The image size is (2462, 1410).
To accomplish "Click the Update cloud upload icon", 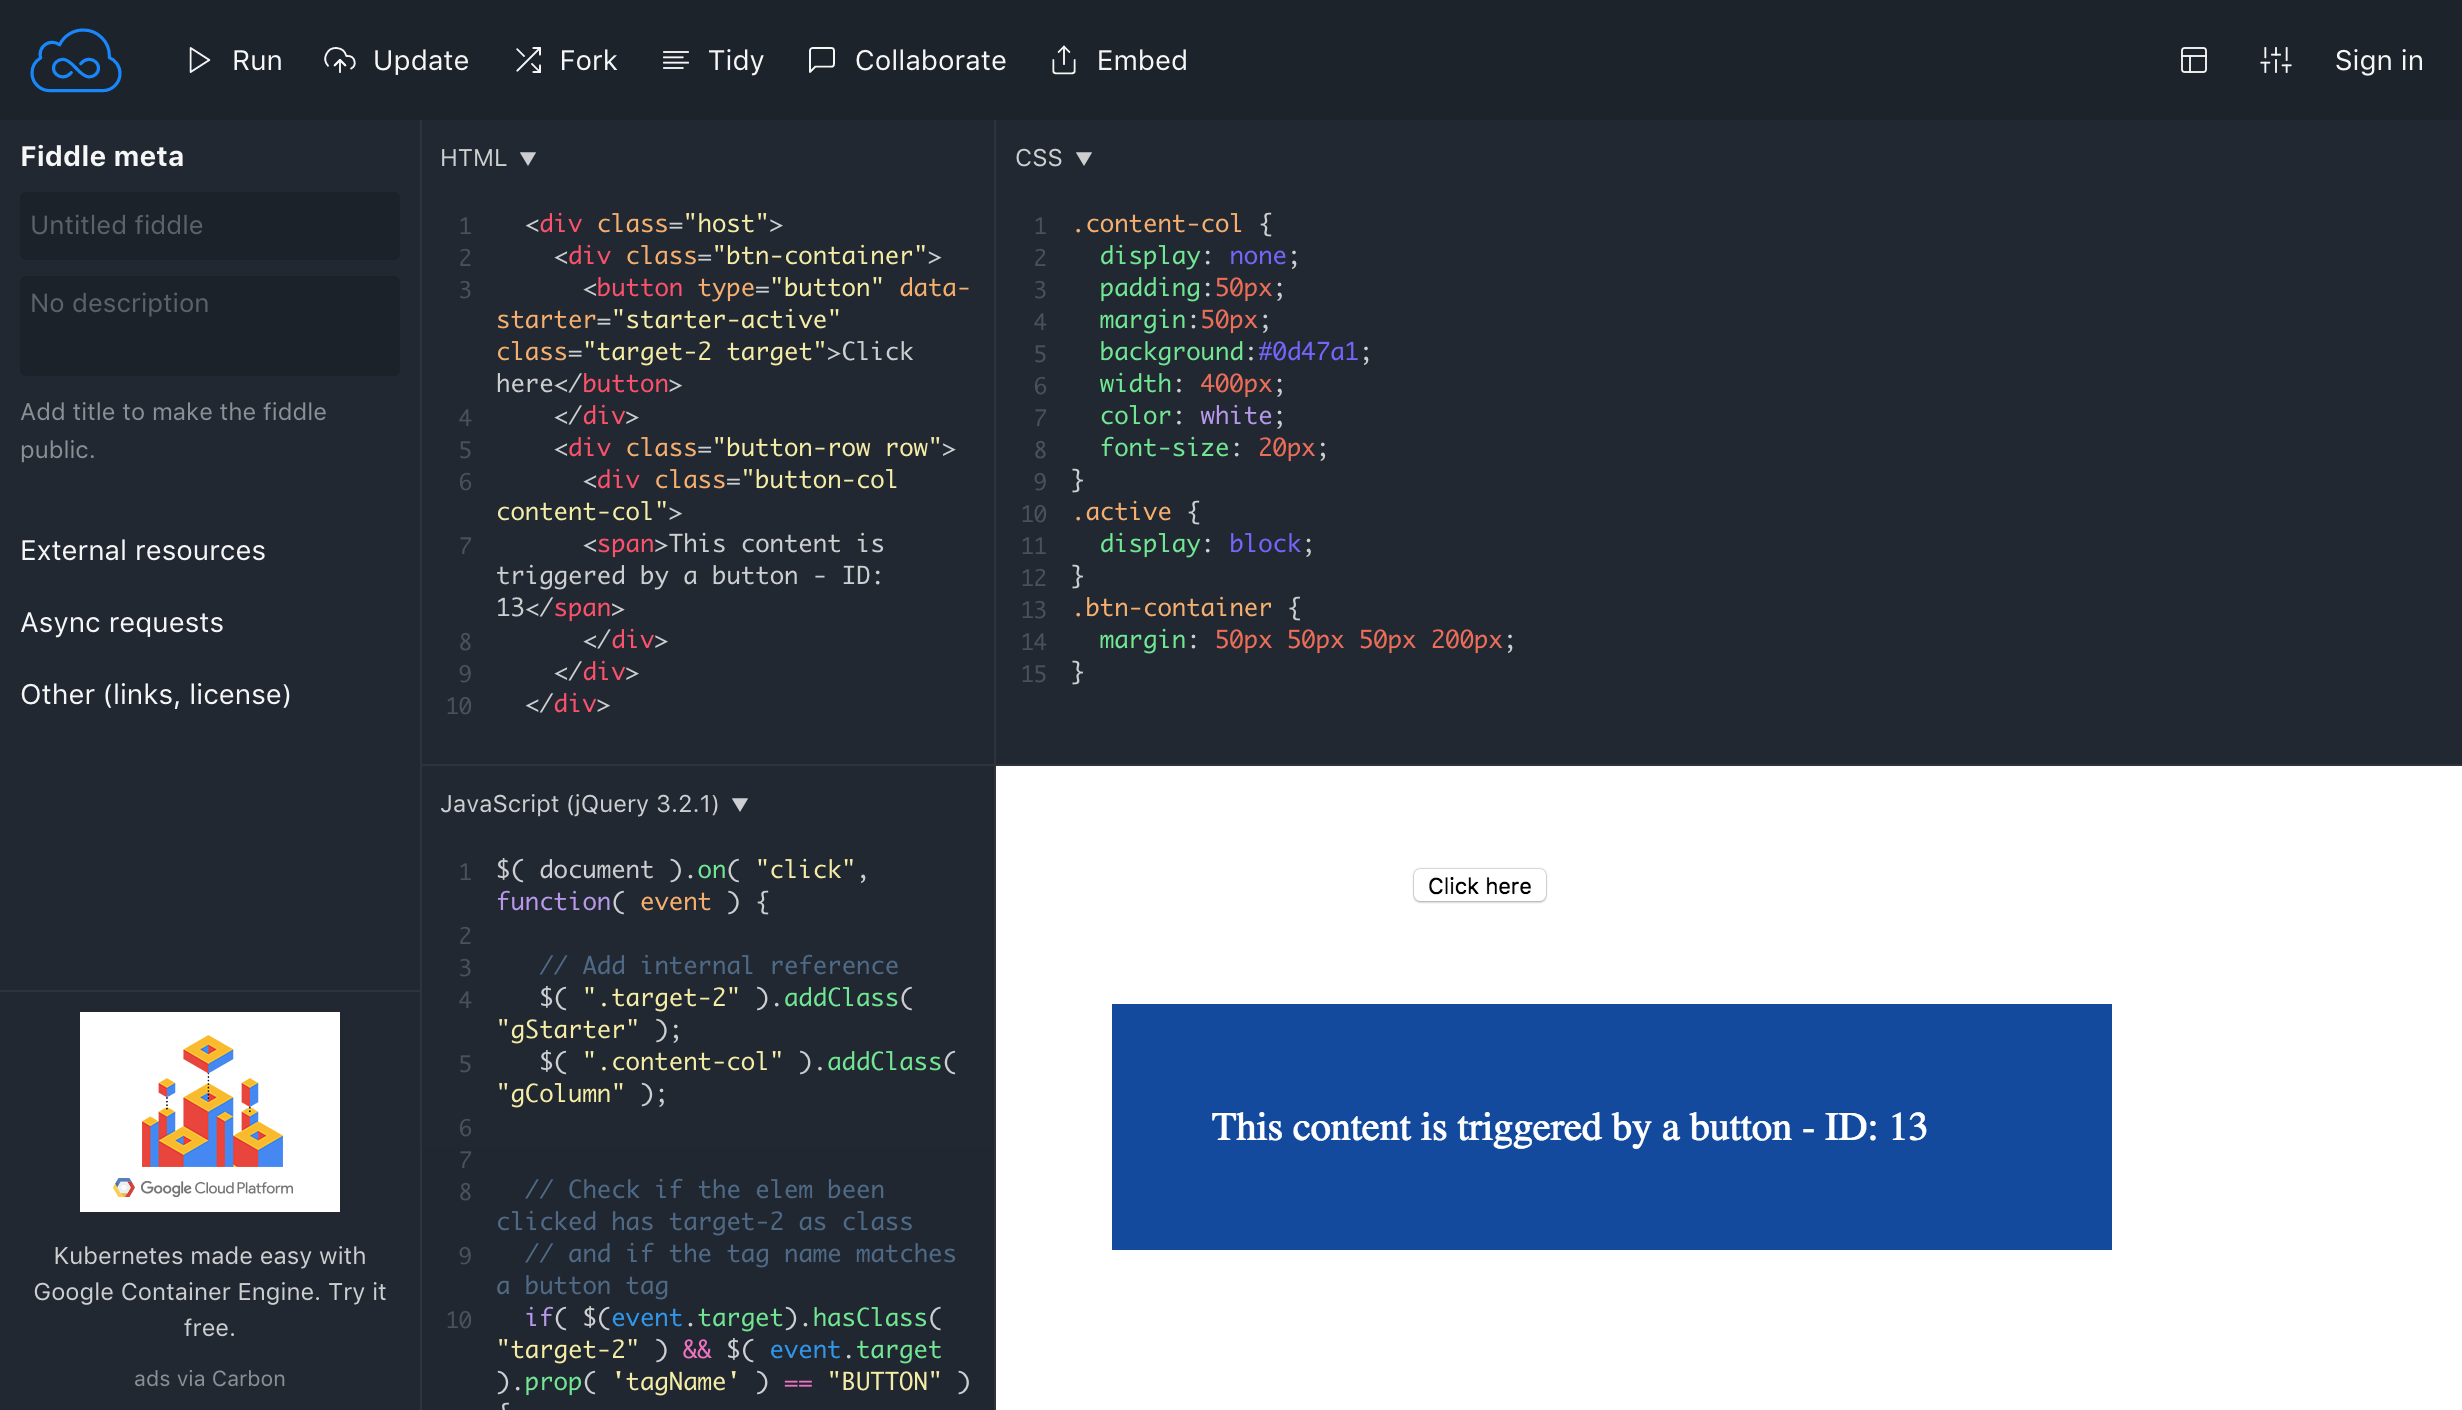I will pos(340,61).
